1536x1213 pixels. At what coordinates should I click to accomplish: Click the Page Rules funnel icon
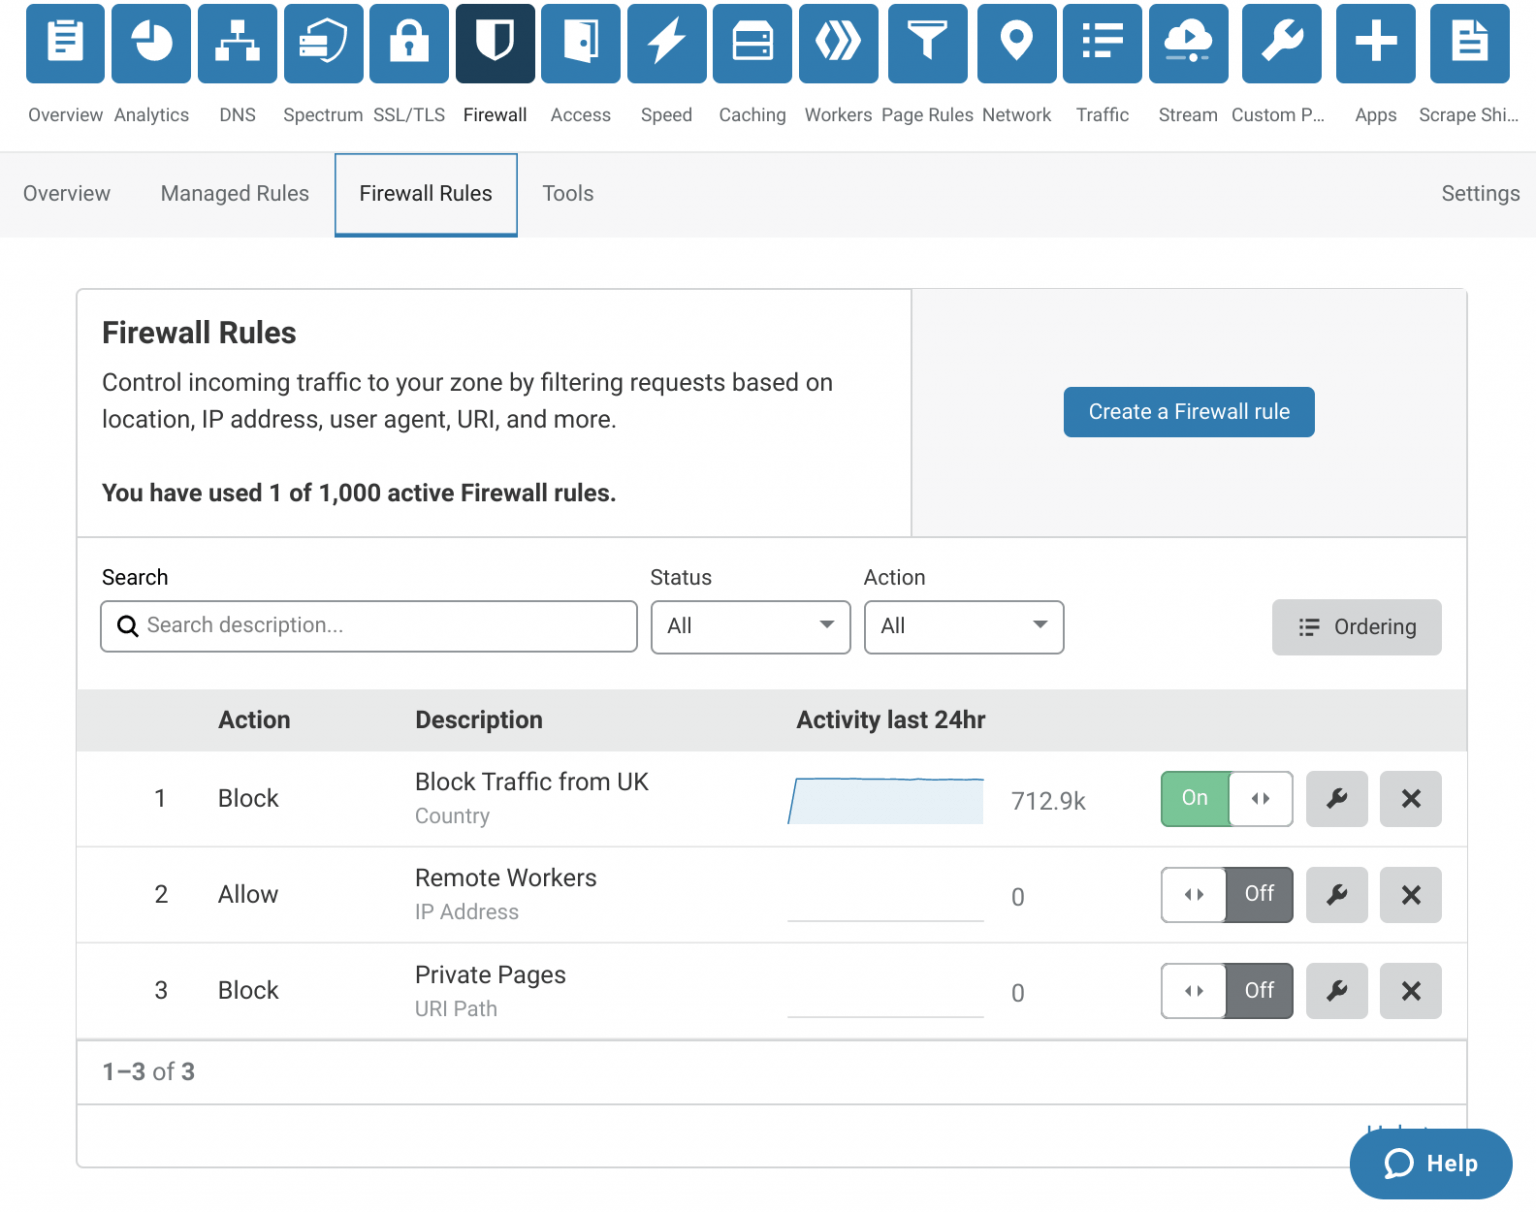(927, 43)
